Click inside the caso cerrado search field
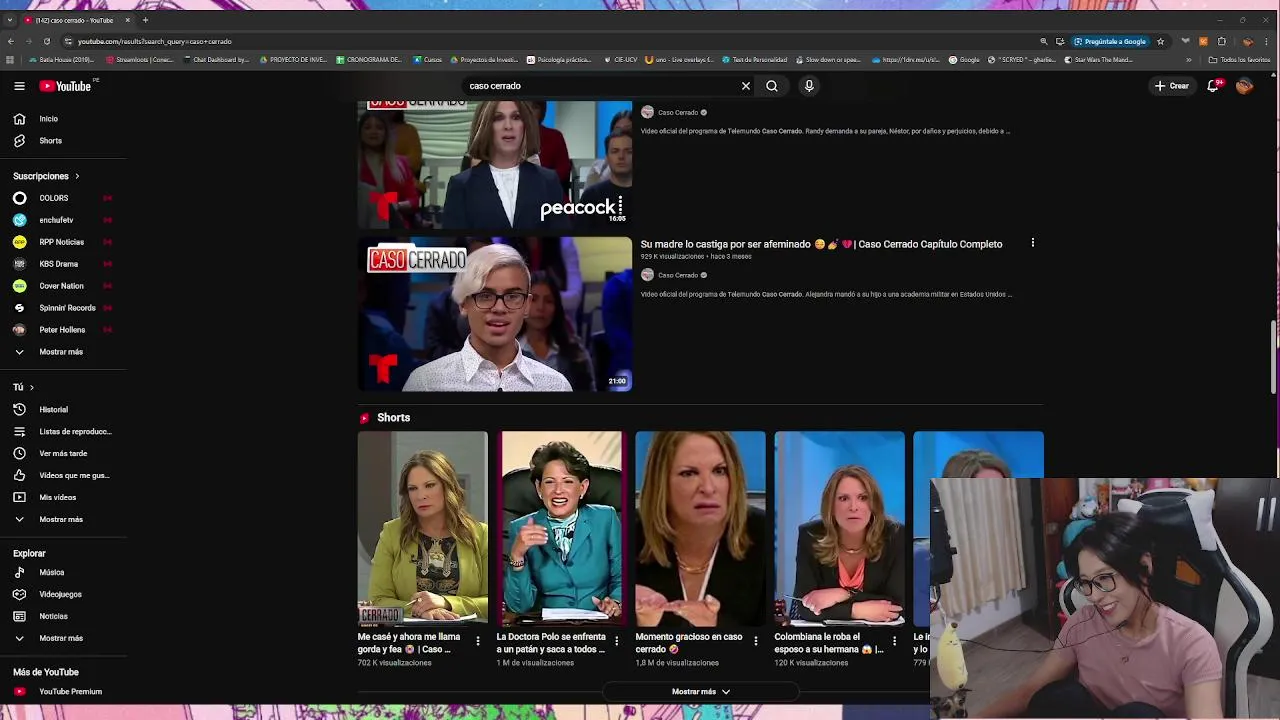This screenshot has width=1280, height=720. (x=600, y=86)
